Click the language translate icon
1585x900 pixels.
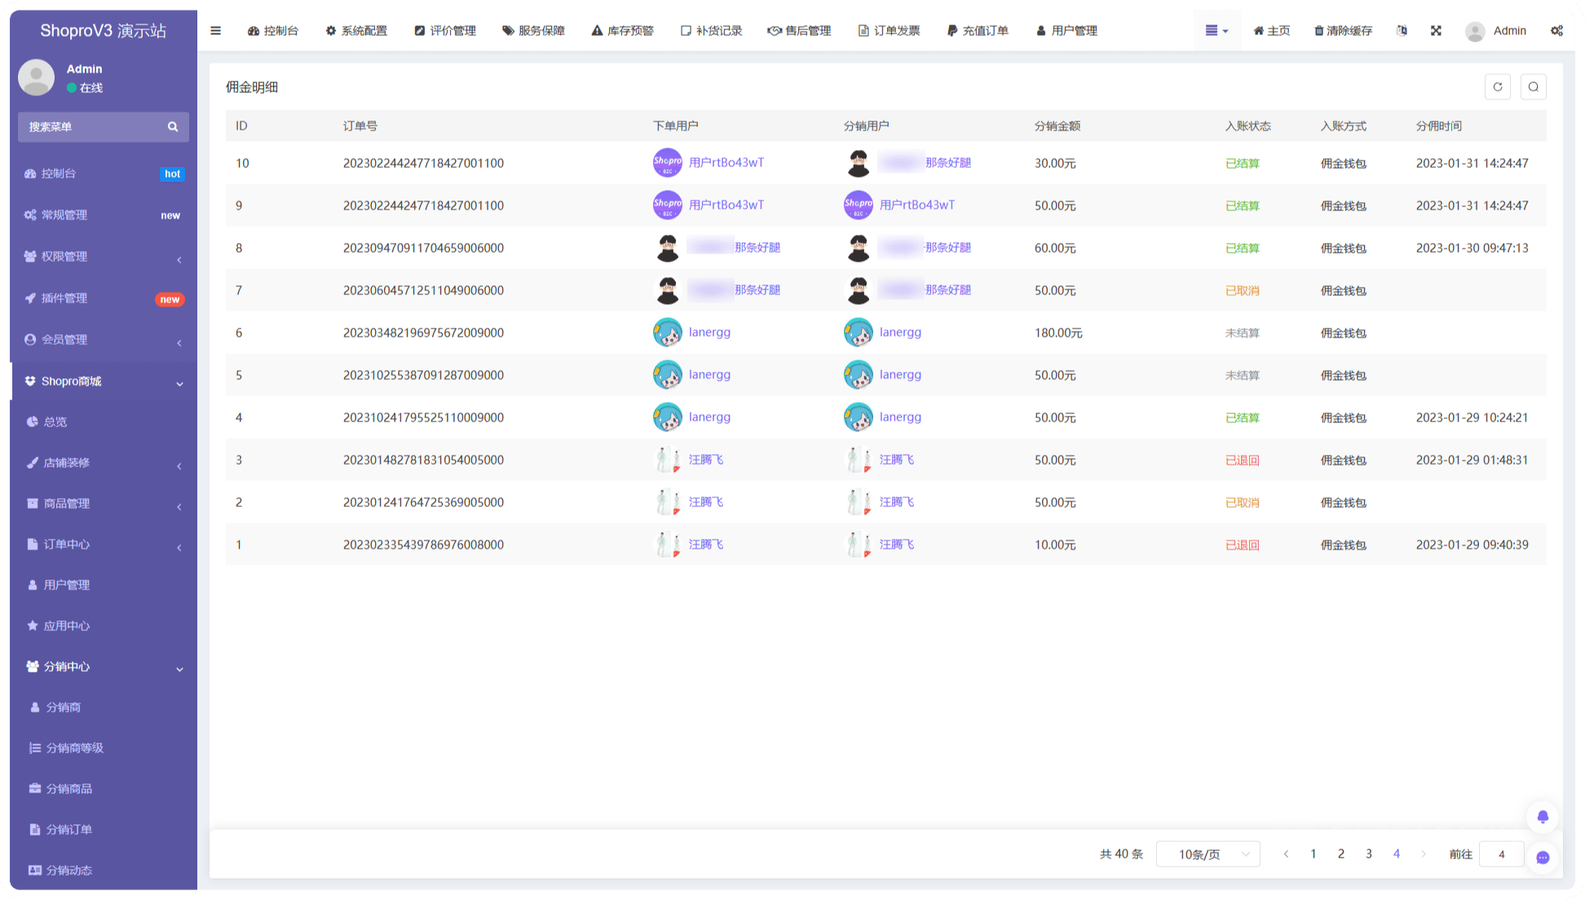(1402, 31)
